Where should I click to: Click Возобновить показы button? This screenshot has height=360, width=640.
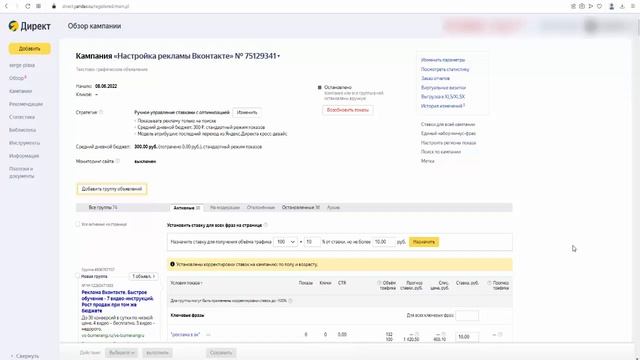(347, 110)
